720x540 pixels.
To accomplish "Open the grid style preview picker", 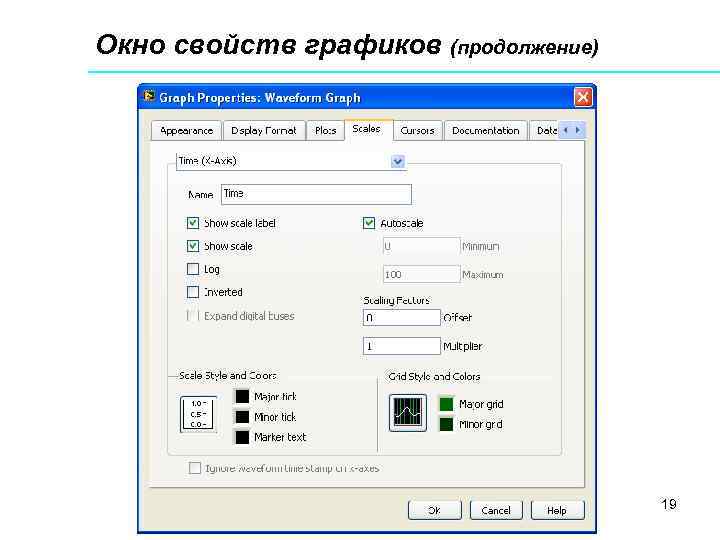I will [x=408, y=412].
